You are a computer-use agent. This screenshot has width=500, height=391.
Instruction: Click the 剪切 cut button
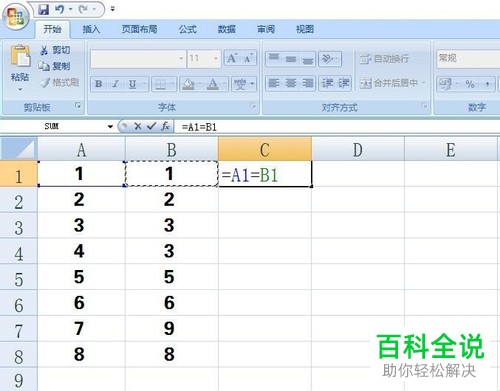[55, 50]
